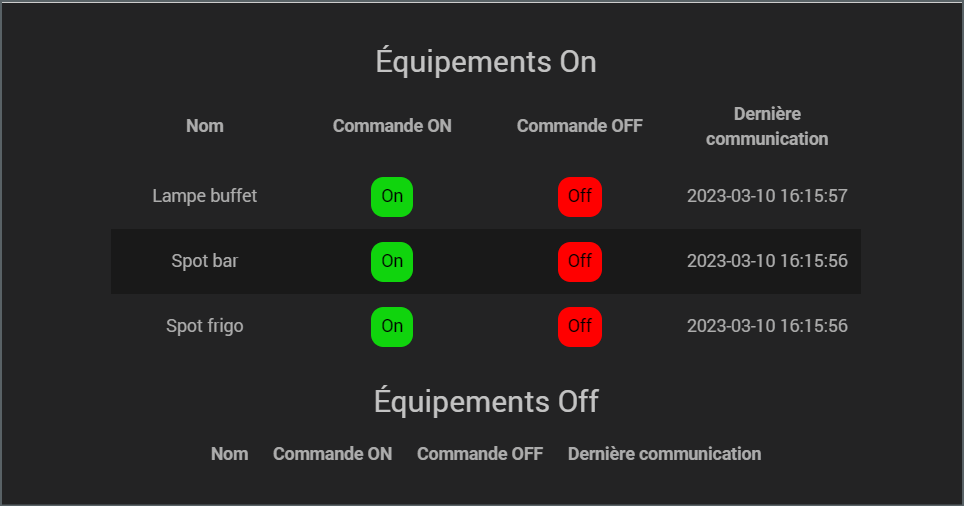Click Dernière communication header in Équipements On table
The height and width of the screenshot is (506, 964).
767,126
